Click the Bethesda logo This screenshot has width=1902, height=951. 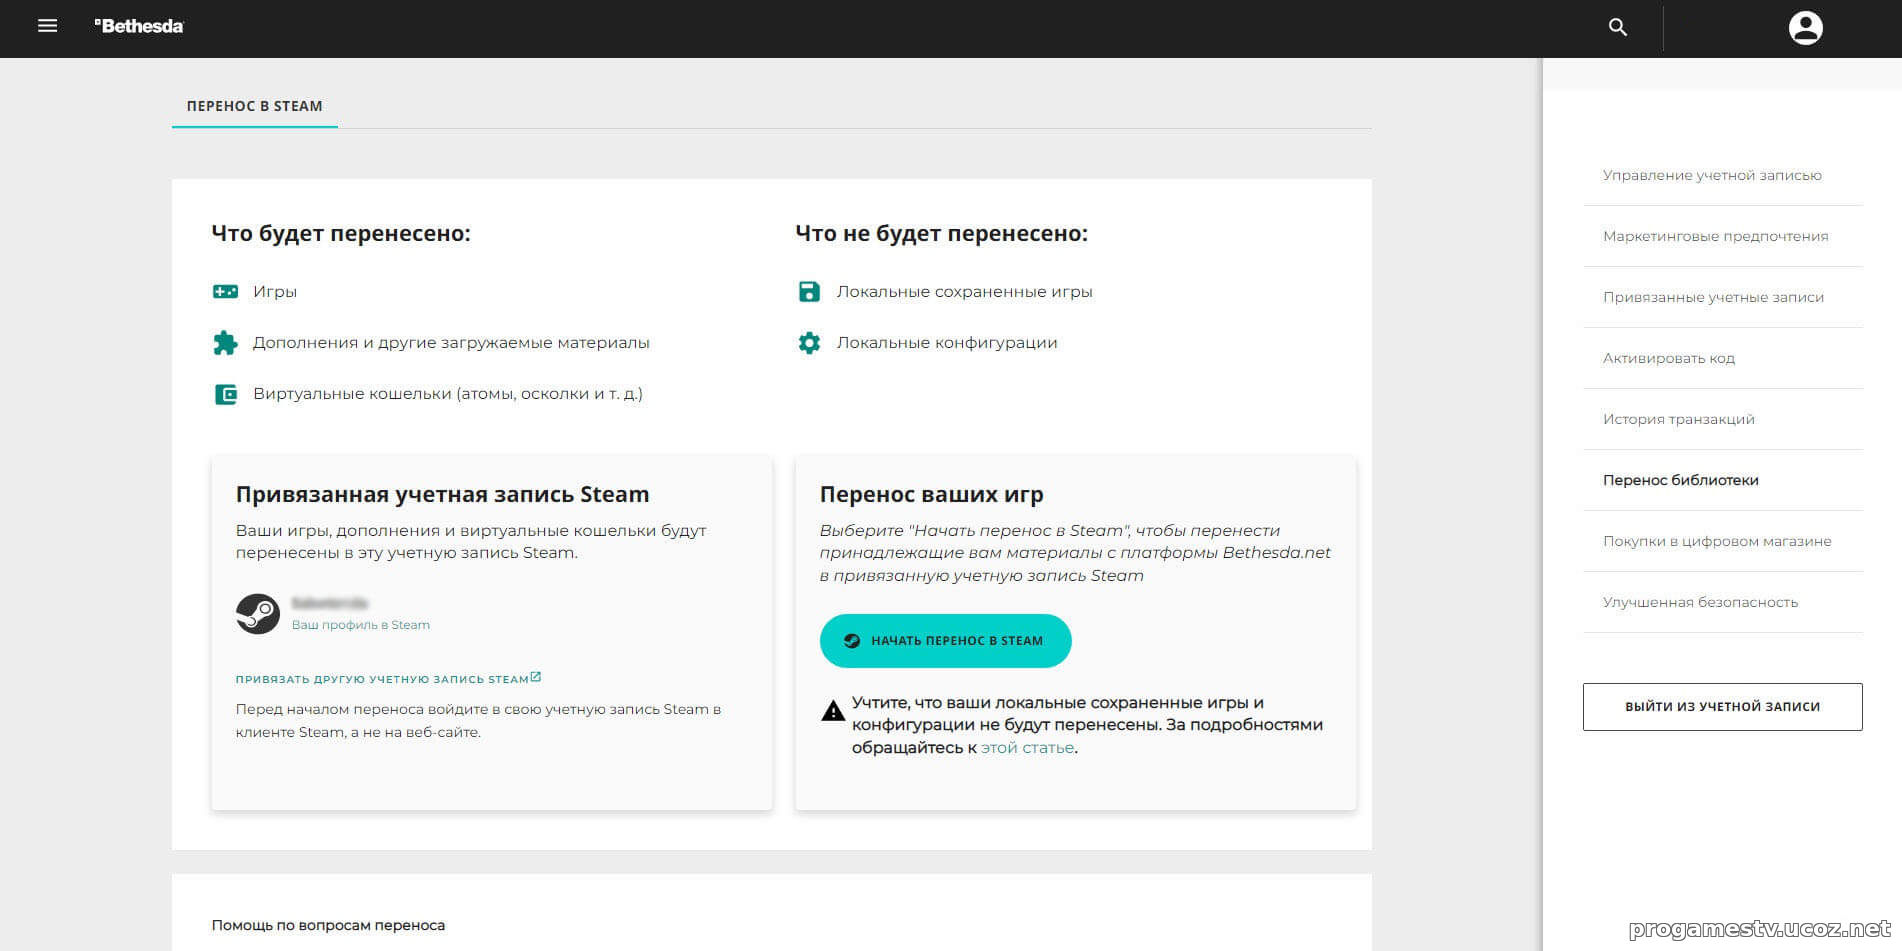coord(139,26)
